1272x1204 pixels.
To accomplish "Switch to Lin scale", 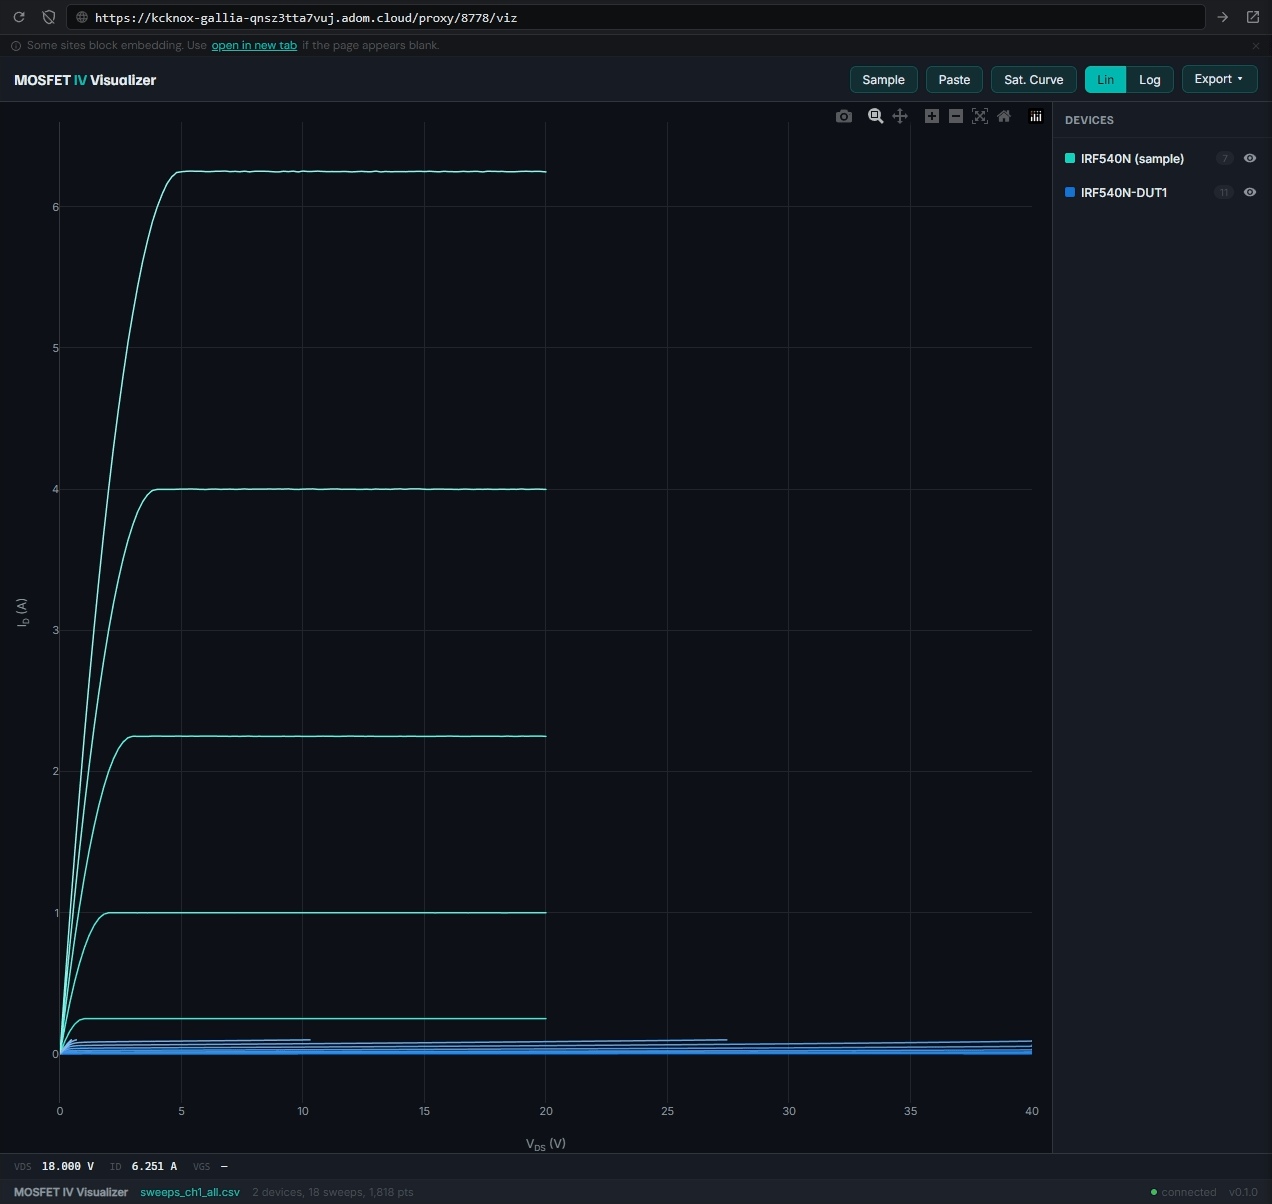I will click(1105, 79).
